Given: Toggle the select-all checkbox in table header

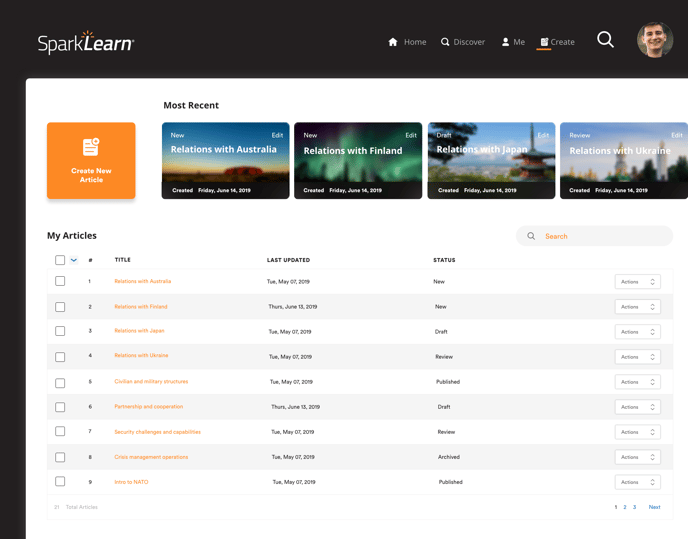Looking at the screenshot, I should point(60,260).
